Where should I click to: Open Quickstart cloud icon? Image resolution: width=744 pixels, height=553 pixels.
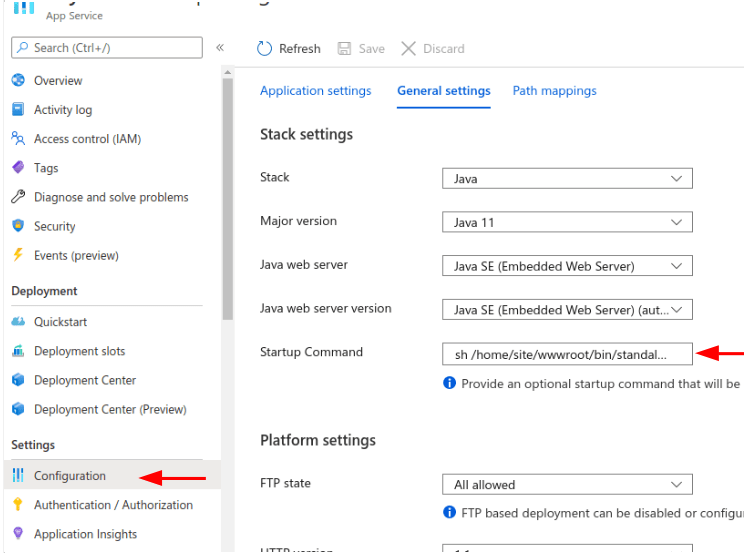point(18,322)
